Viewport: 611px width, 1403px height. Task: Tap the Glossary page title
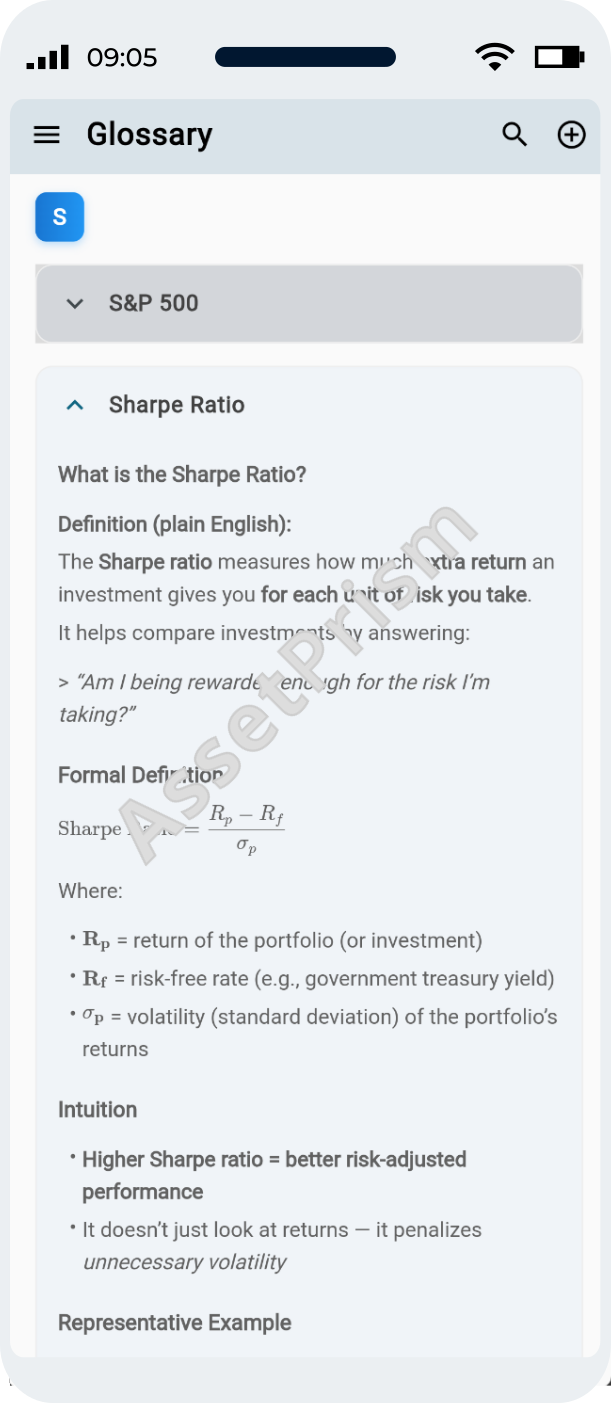pyautogui.click(x=149, y=135)
